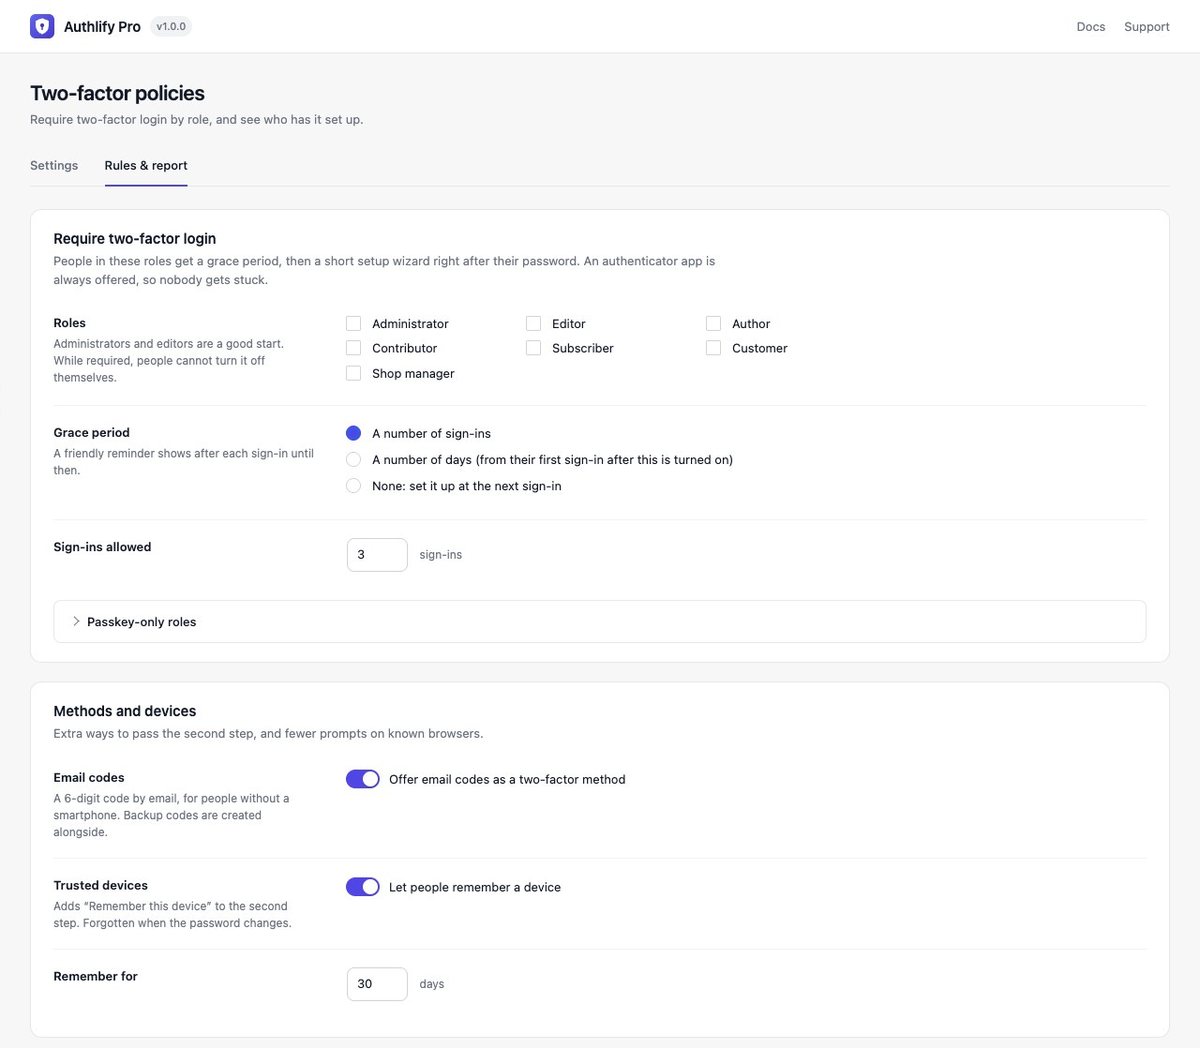Check the Administrator role checkbox

coord(353,323)
